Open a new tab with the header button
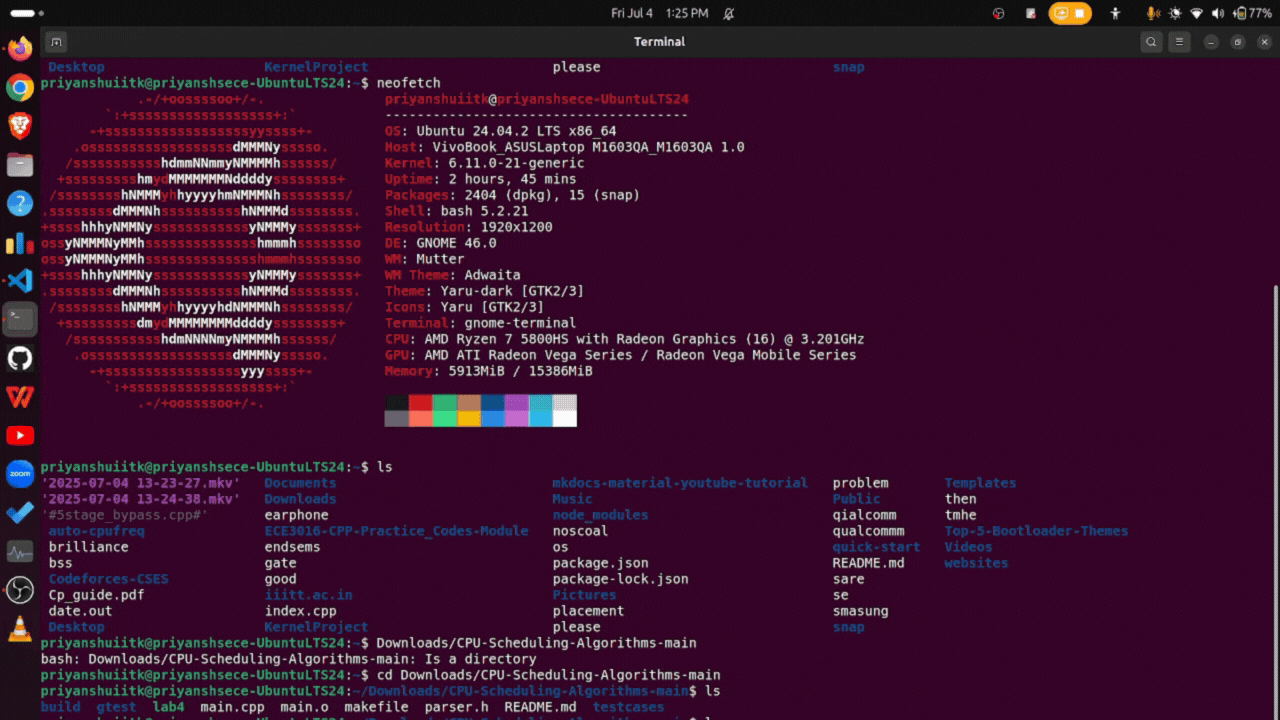The height and width of the screenshot is (720, 1280). pyautogui.click(x=56, y=42)
